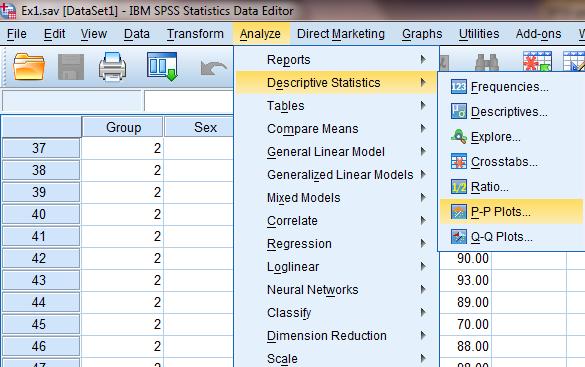Screen dimensions: 585x367
Task: Click the Open data document folder icon
Action: pyautogui.click(x=29, y=67)
